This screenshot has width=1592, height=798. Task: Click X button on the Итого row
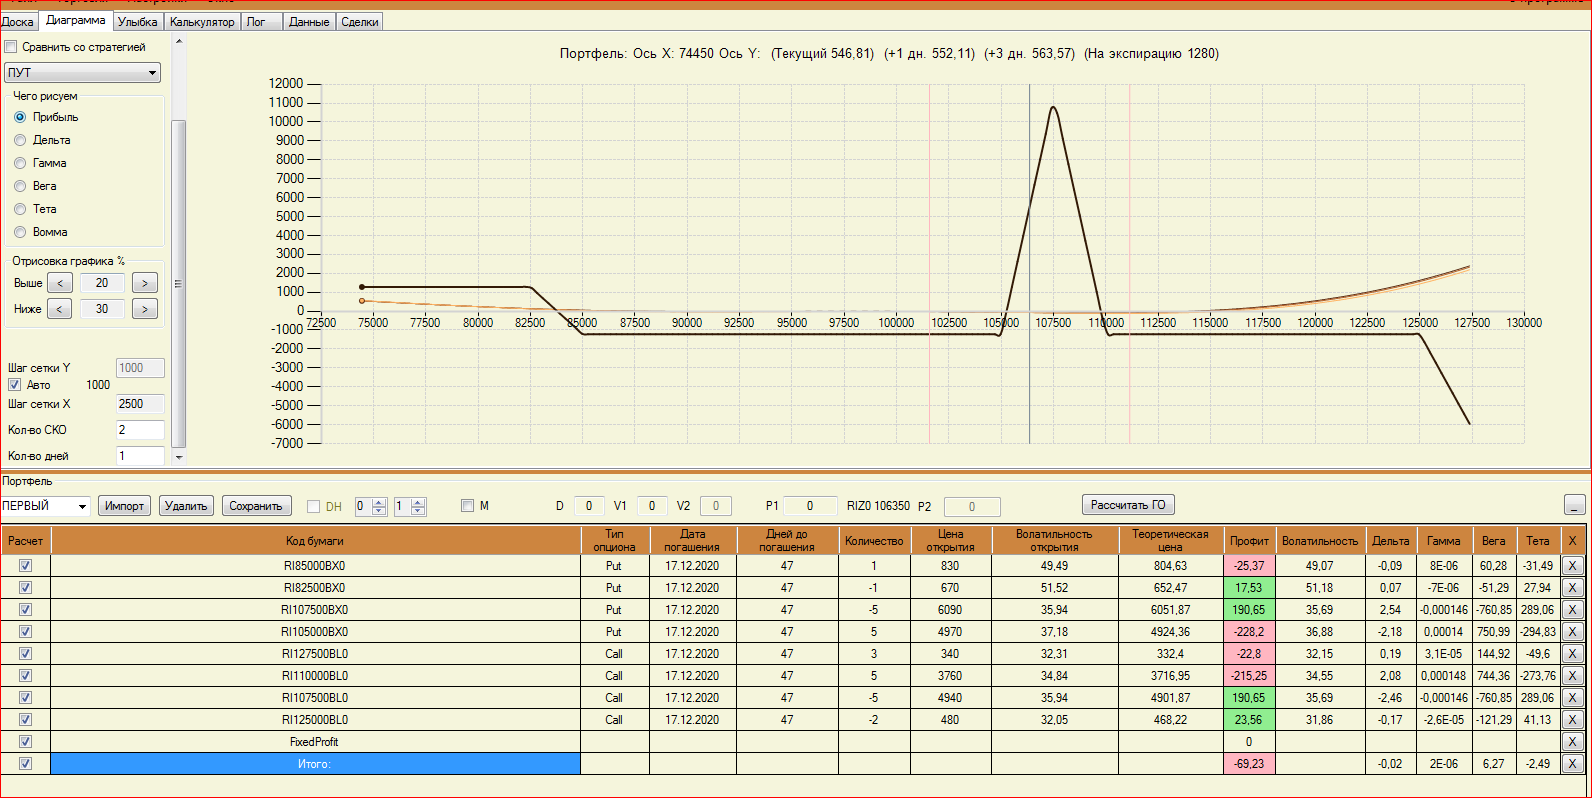click(x=1572, y=764)
